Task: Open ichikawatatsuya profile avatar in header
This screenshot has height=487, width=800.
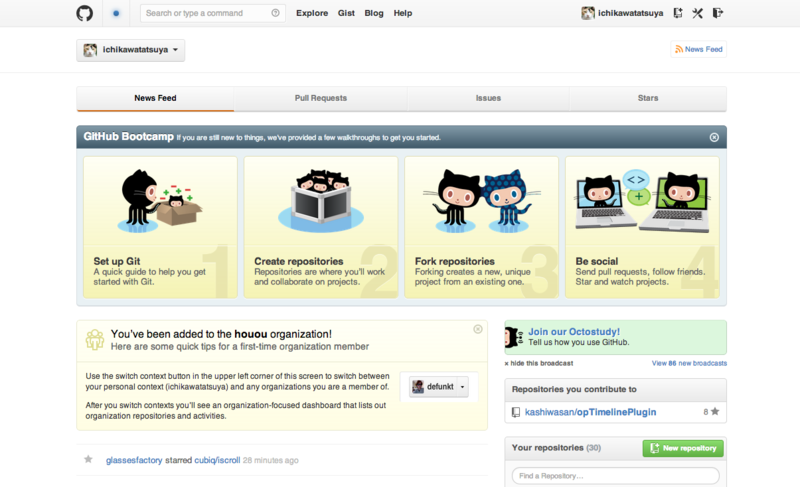Action: point(588,13)
